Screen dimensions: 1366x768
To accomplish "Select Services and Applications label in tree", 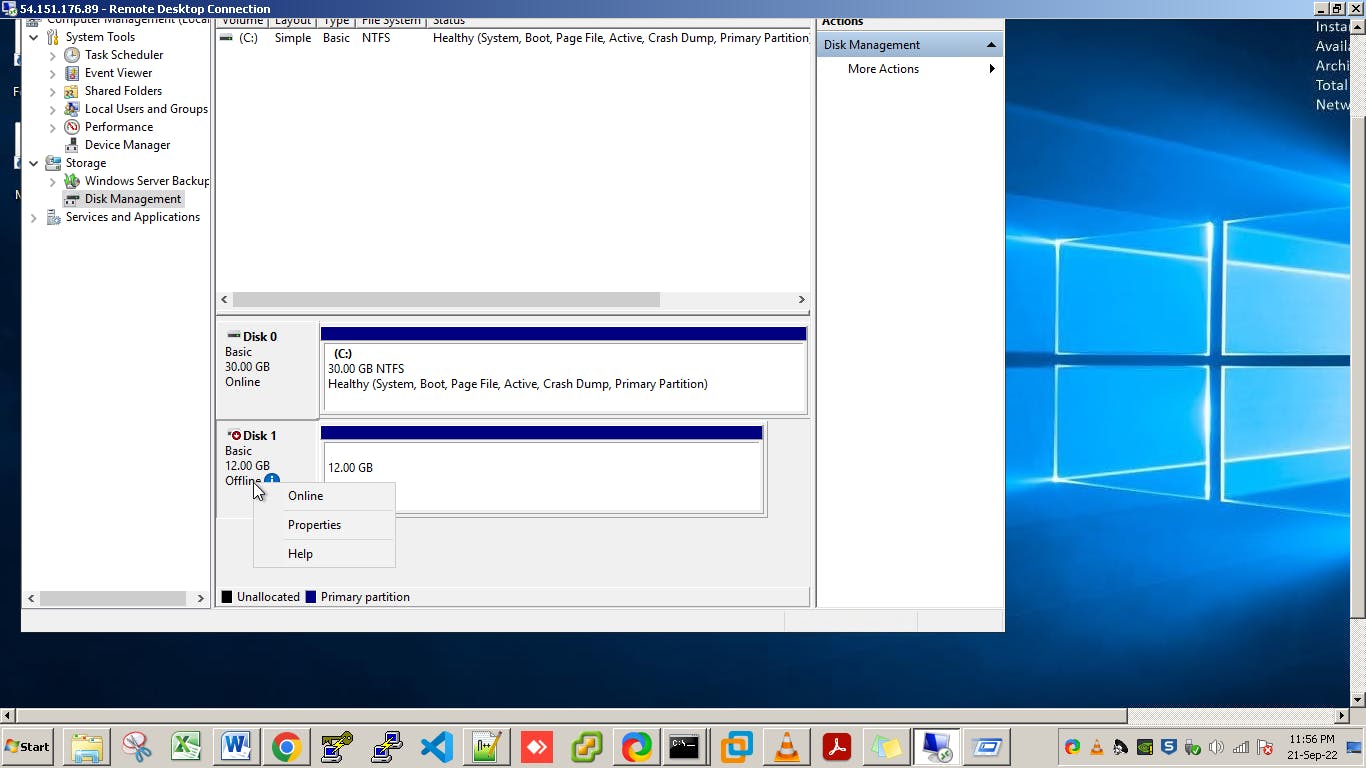I will (x=133, y=217).
